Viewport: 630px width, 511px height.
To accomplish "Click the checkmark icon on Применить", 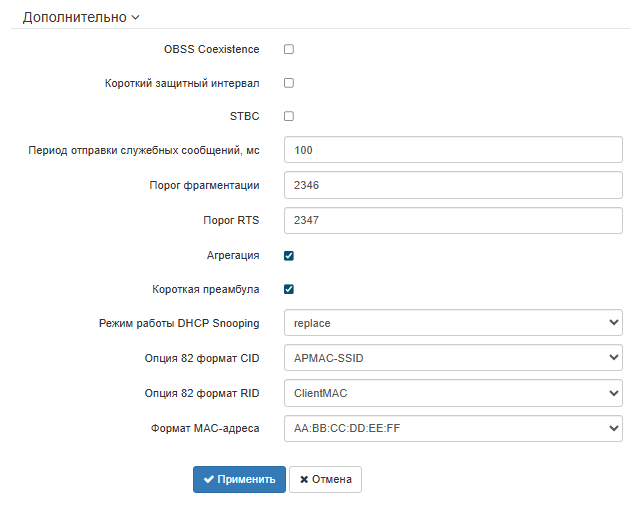I will [209, 480].
